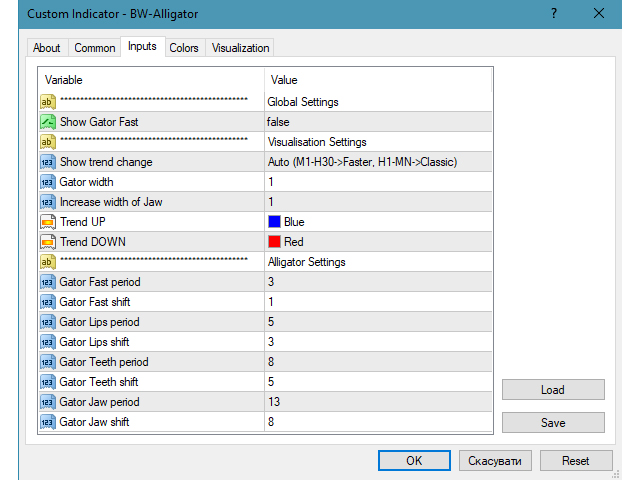Viewport: 640px width, 480px height.
Task: Click the color icon beside Trend UP
Action: click(x=48, y=222)
